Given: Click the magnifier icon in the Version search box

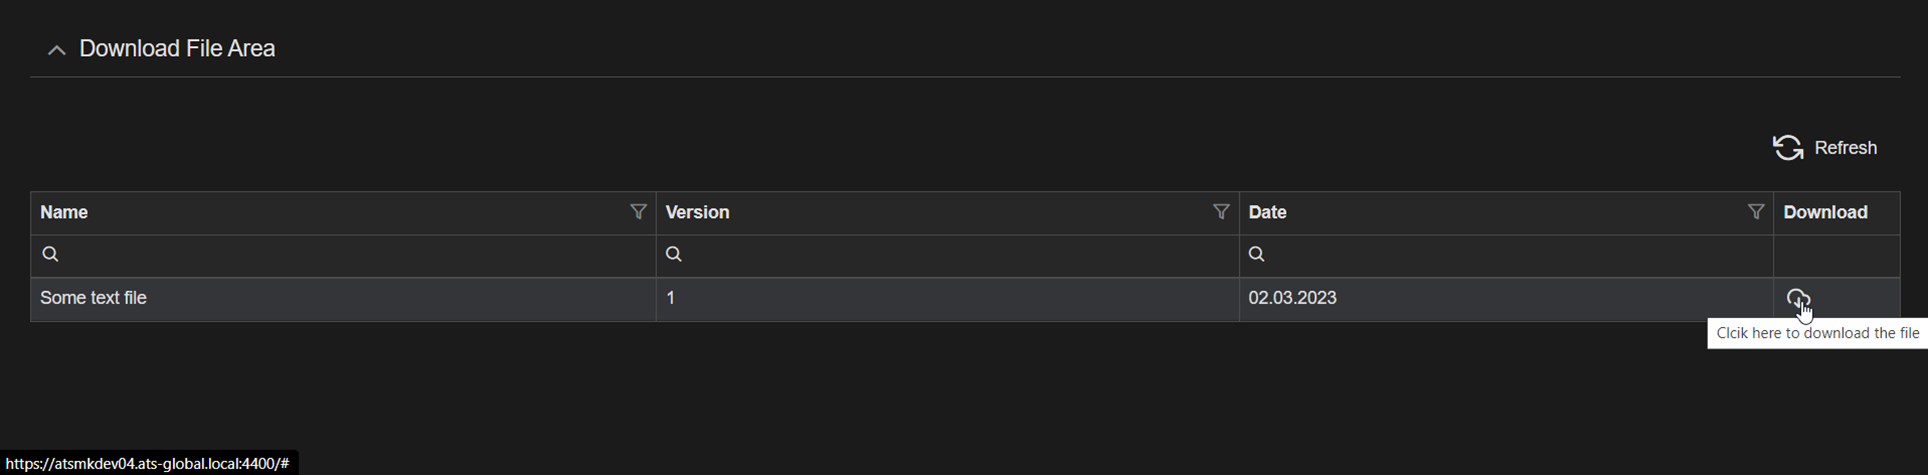Looking at the screenshot, I should tap(674, 254).
